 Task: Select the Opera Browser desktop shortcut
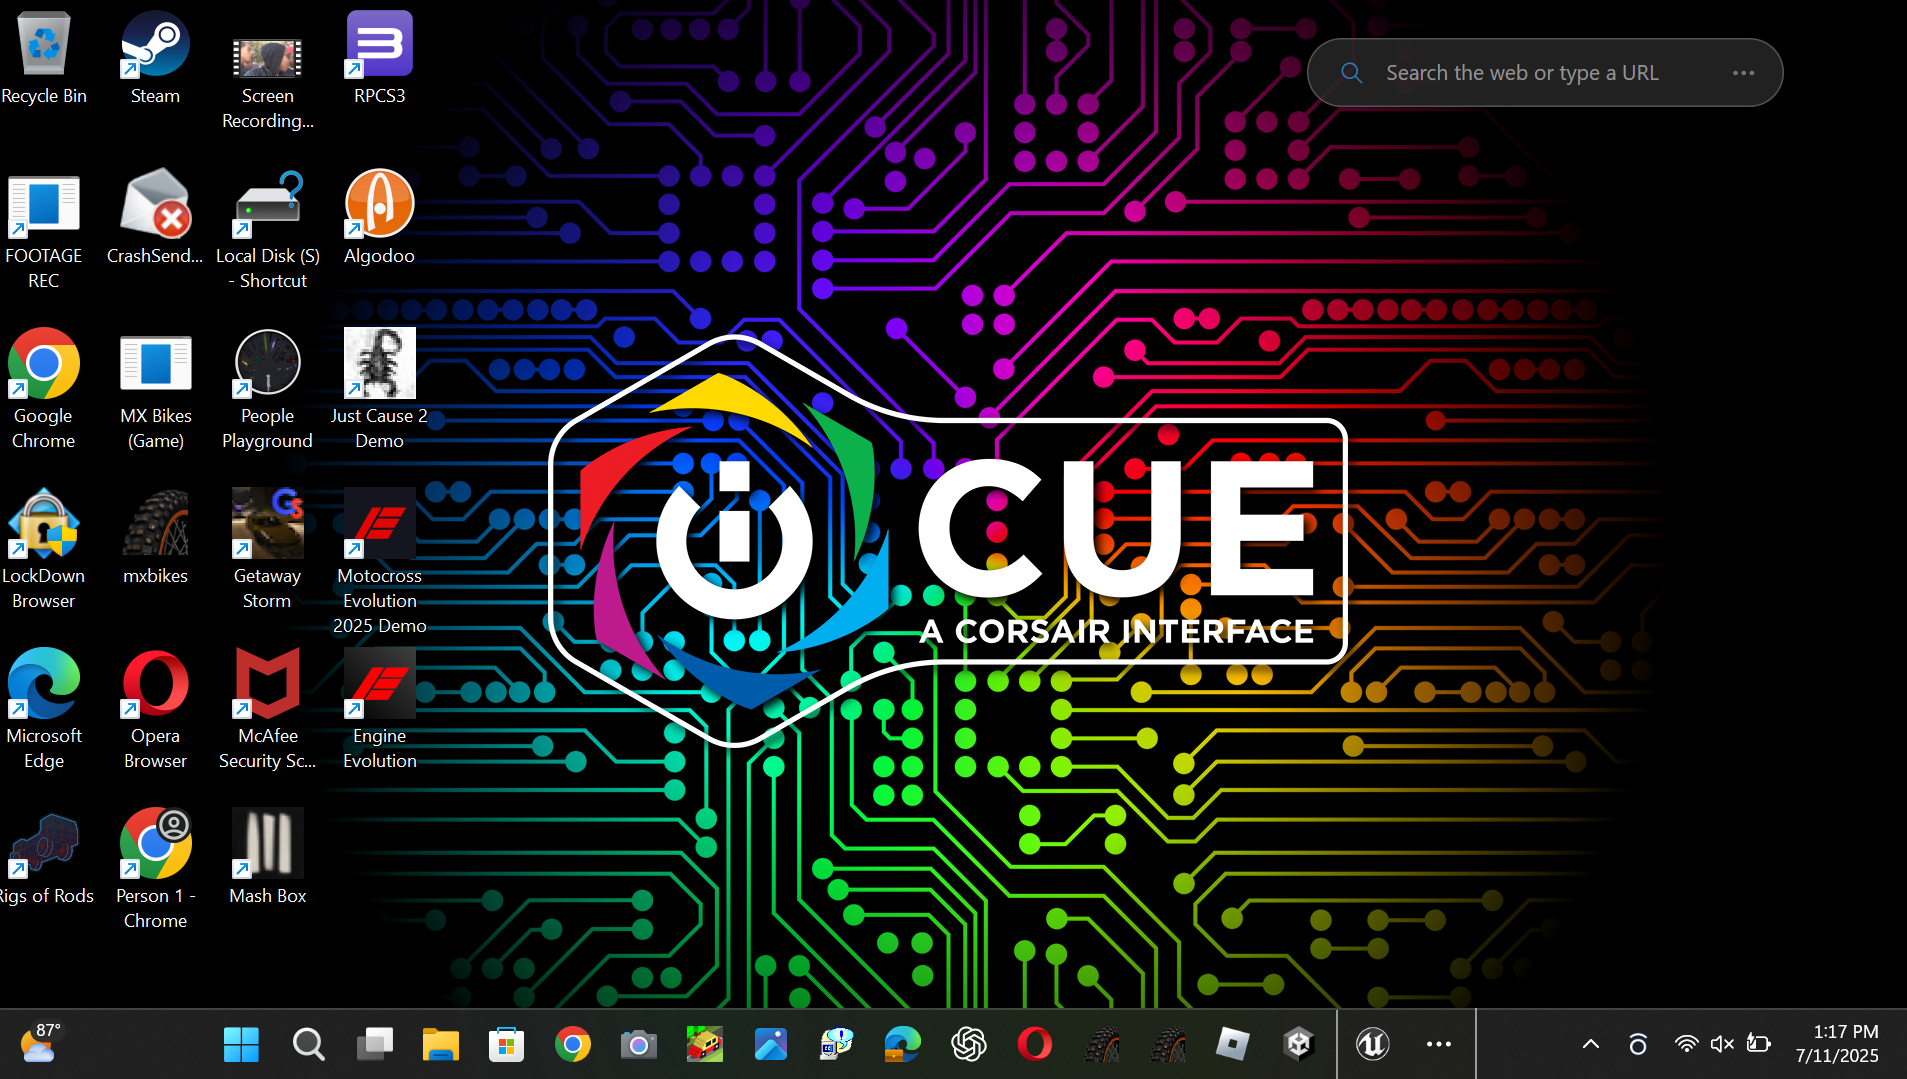click(155, 710)
